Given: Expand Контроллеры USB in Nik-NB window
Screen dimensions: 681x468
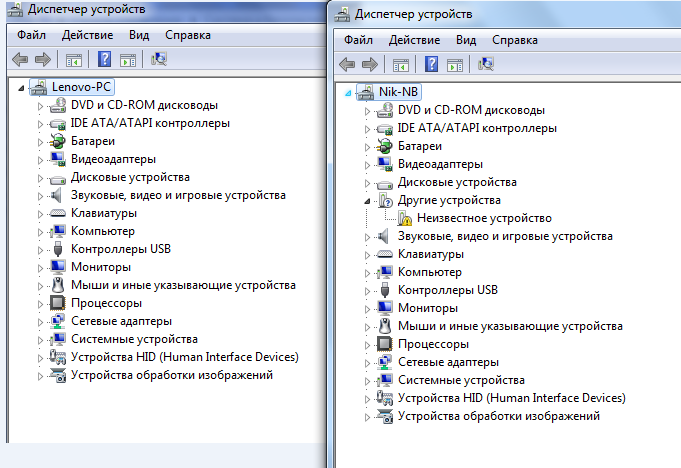Looking at the screenshot, I should [x=367, y=291].
